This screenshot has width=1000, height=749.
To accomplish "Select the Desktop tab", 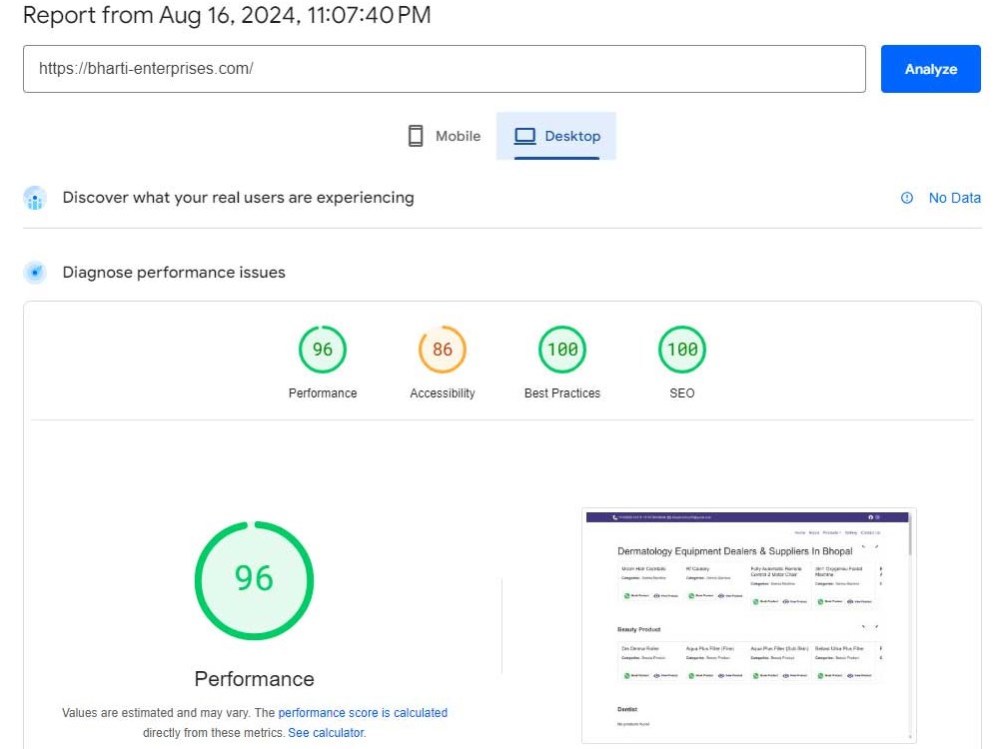I will pos(556,136).
